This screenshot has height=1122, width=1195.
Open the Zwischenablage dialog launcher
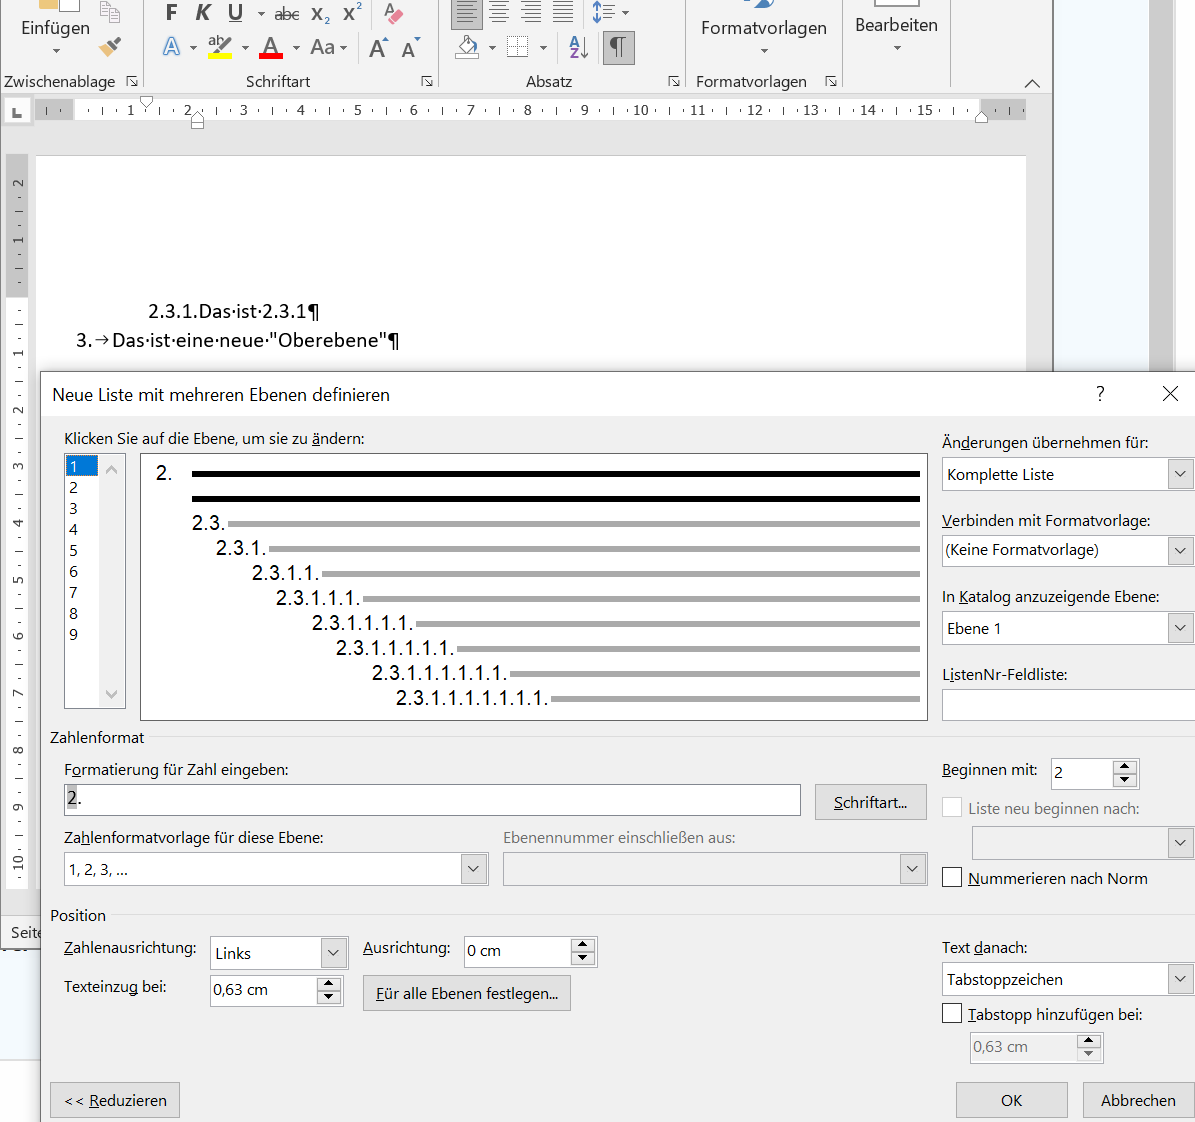coord(132,81)
